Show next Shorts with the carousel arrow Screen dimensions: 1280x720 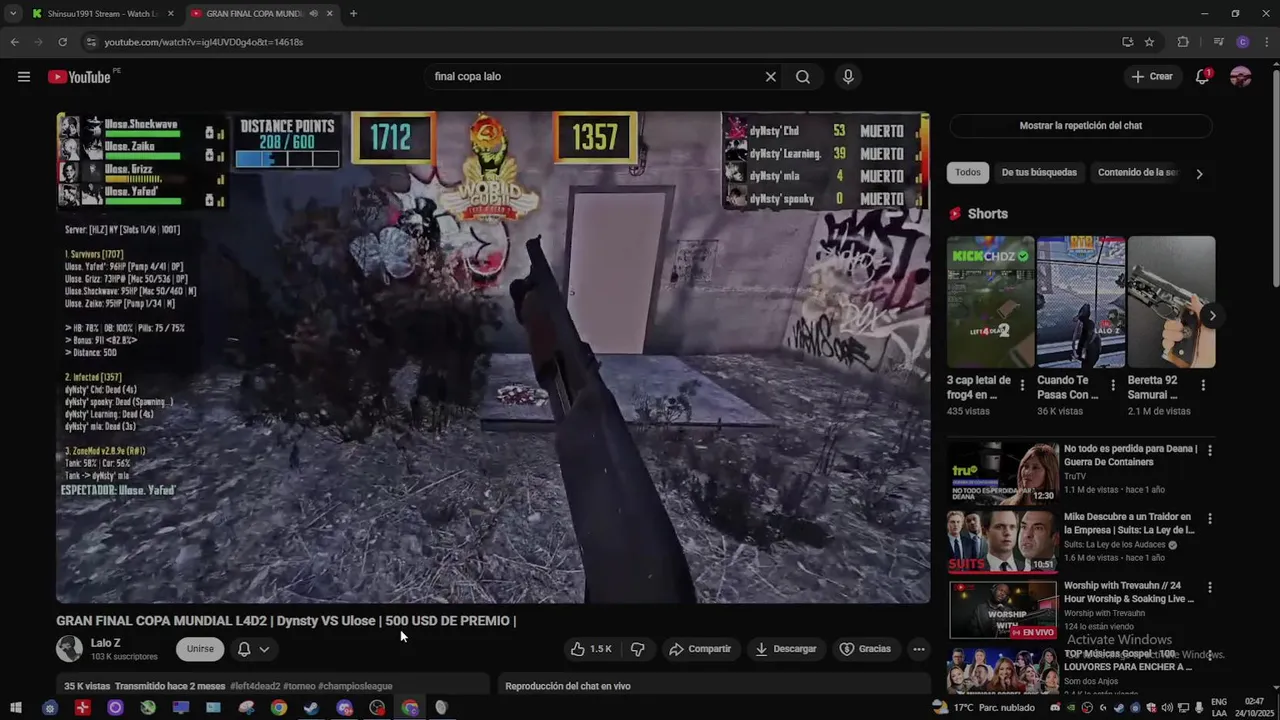point(1212,316)
